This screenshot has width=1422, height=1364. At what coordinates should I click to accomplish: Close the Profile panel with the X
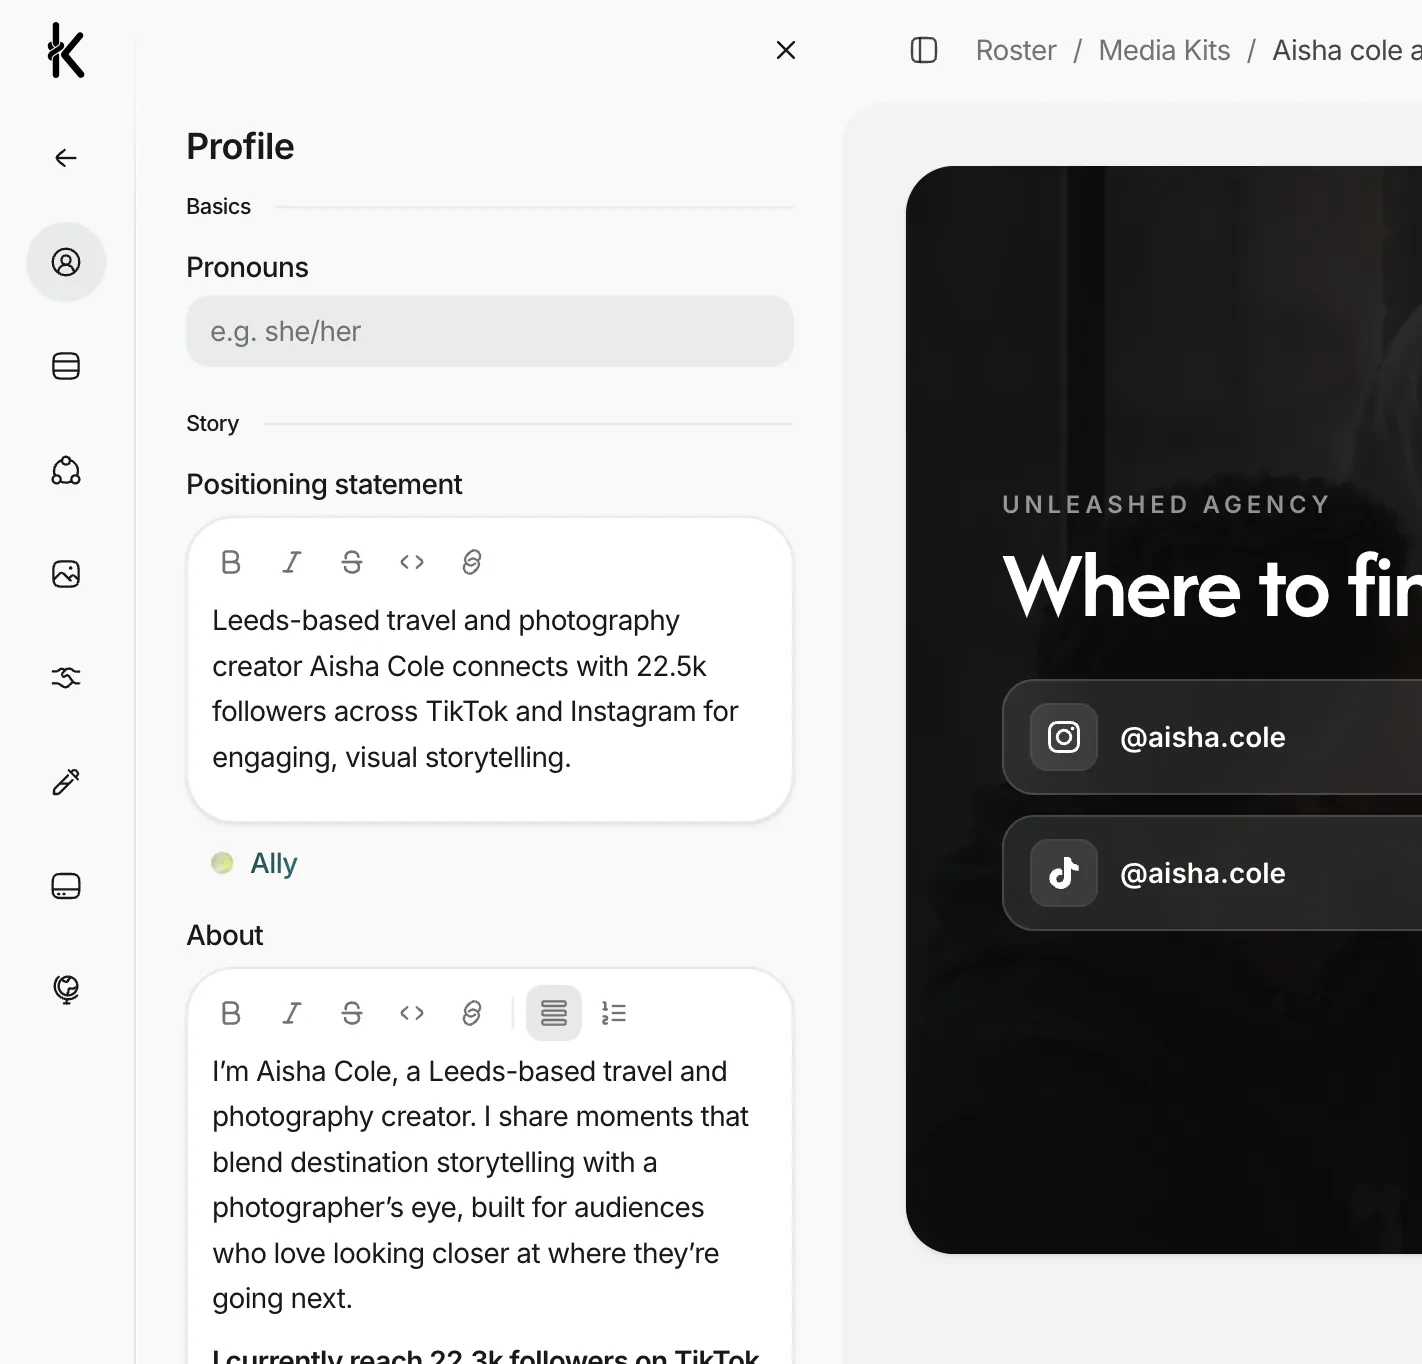(x=786, y=50)
